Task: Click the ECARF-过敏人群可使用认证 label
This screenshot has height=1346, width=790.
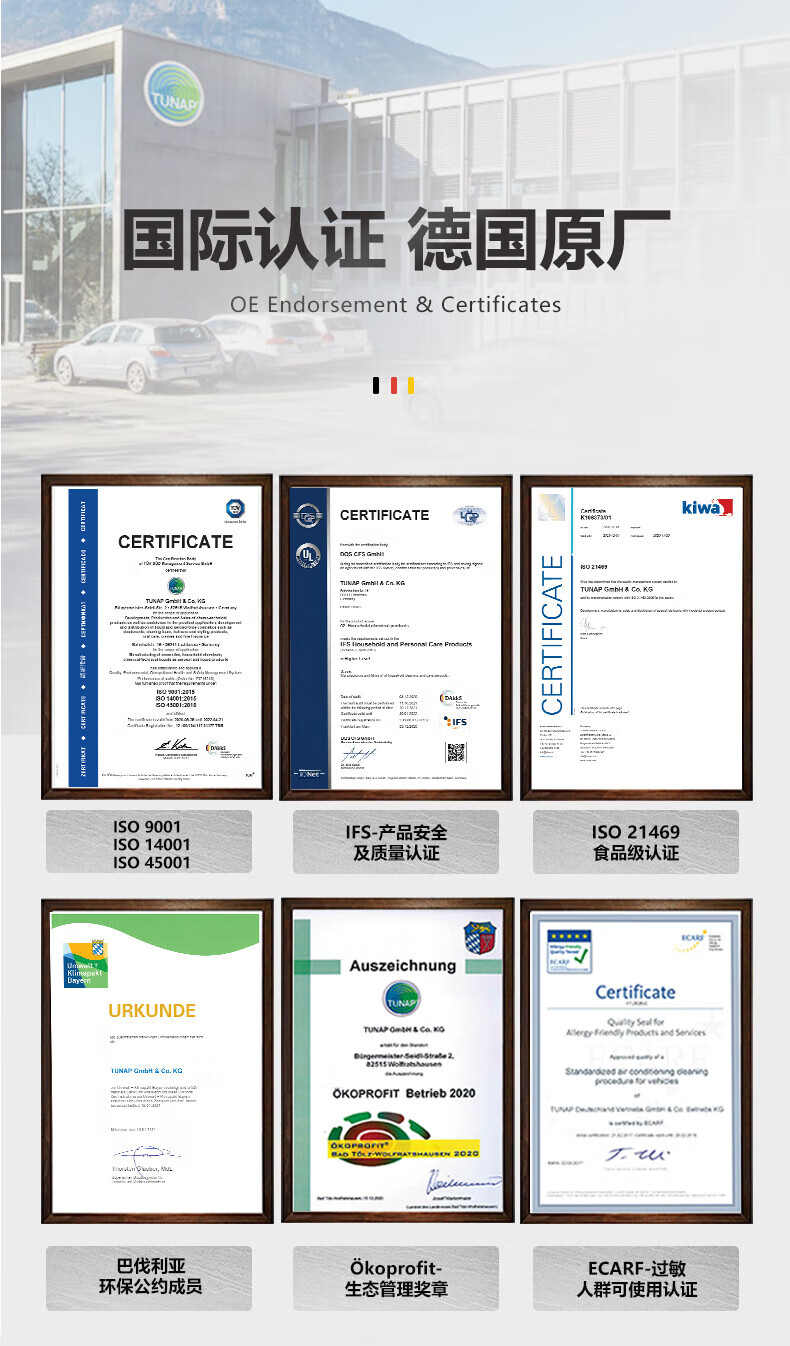Action: [x=635, y=1278]
